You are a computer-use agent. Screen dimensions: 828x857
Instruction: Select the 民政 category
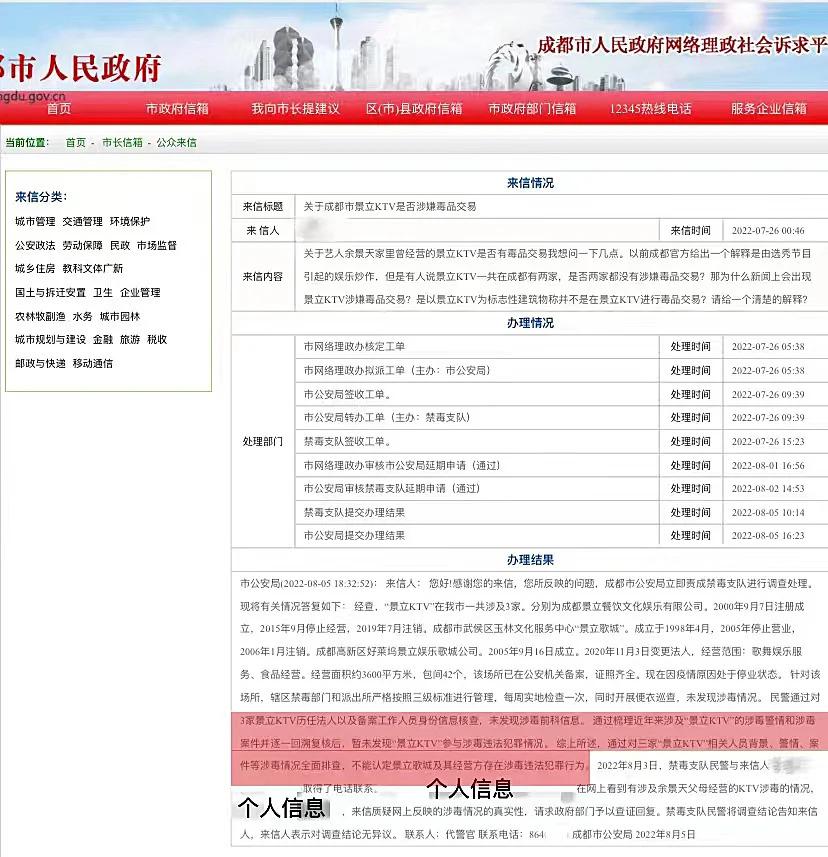click(x=120, y=245)
